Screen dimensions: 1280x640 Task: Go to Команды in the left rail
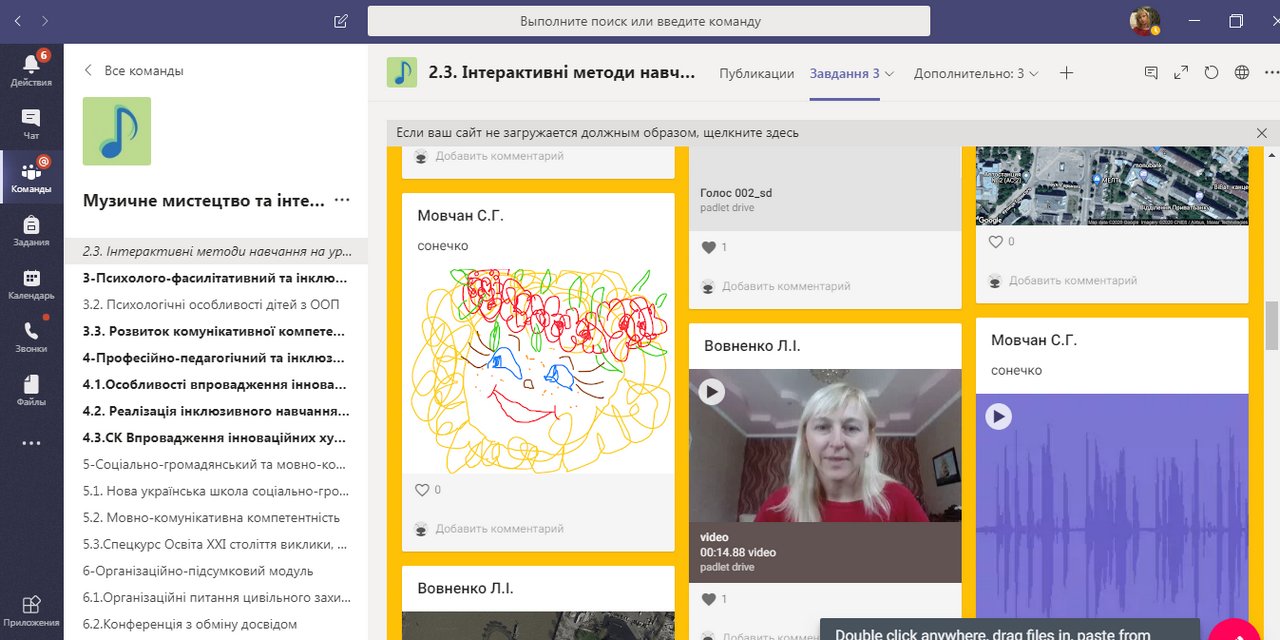pyautogui.click(x=31, y=176)
